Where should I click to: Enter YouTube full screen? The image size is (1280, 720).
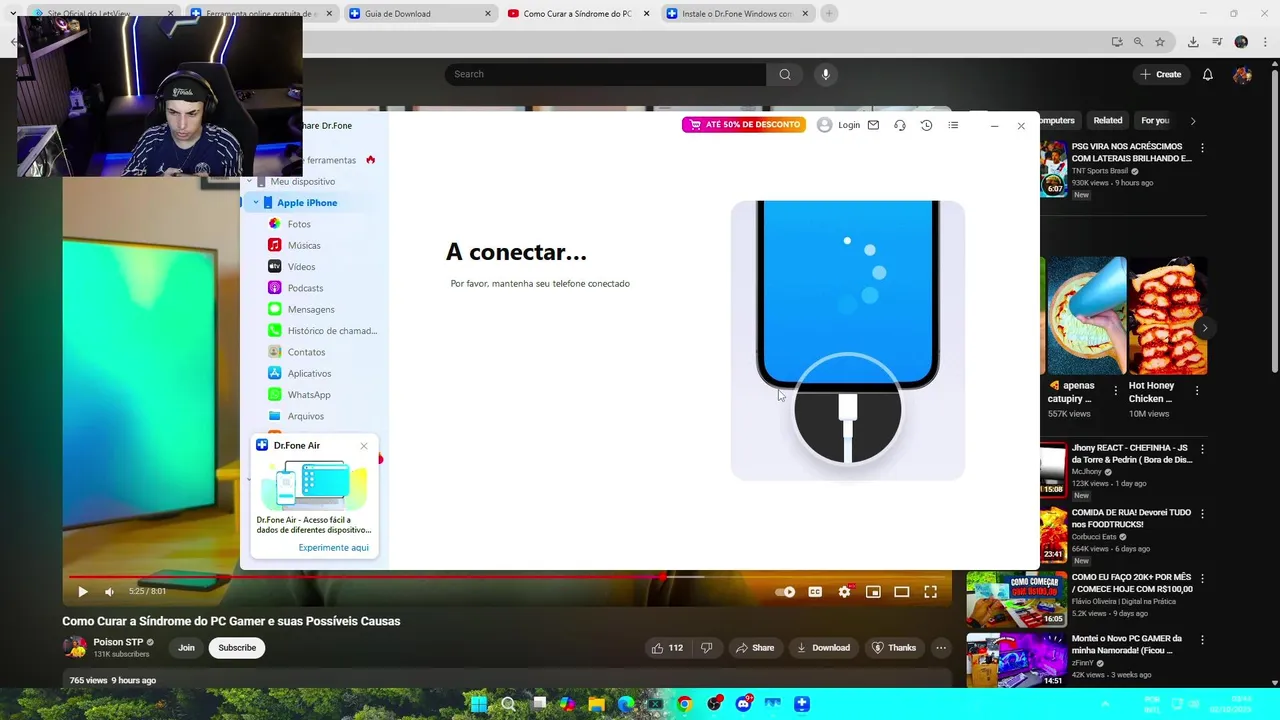(x=930, y=592)
